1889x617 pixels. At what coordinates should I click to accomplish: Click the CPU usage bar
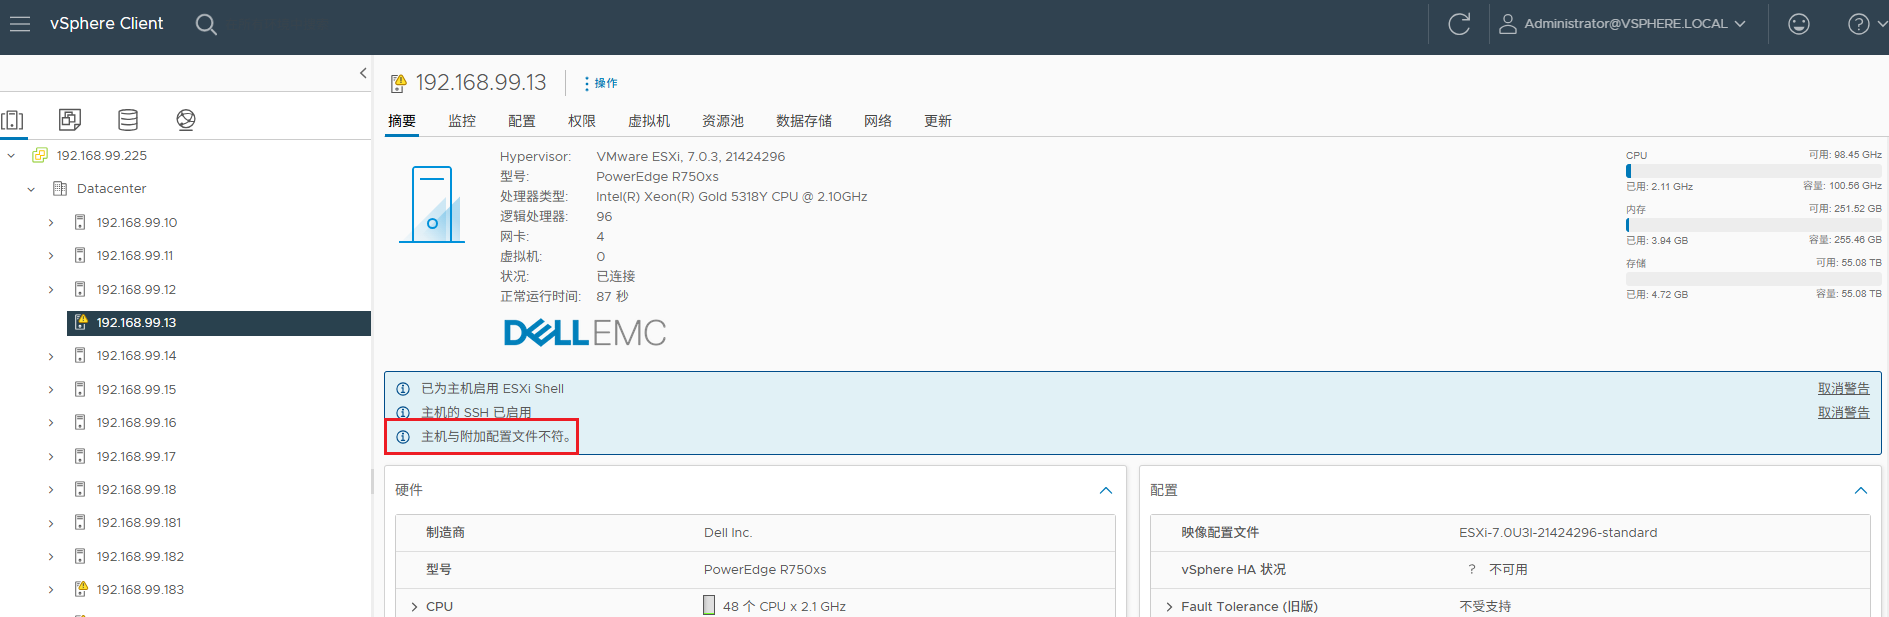[1754, 171]
